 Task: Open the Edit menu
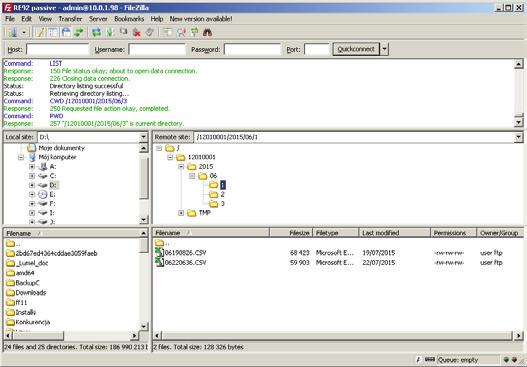point(26,19)
